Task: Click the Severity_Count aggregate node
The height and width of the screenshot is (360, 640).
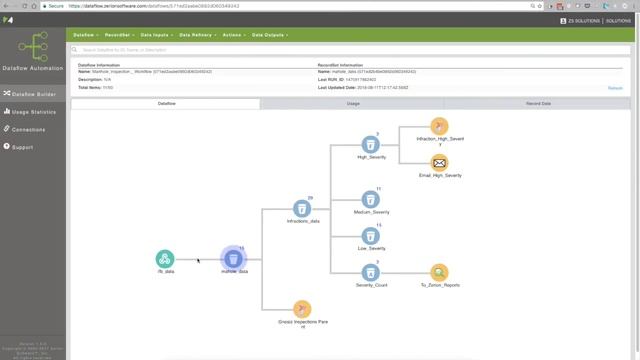Action: 371,273
